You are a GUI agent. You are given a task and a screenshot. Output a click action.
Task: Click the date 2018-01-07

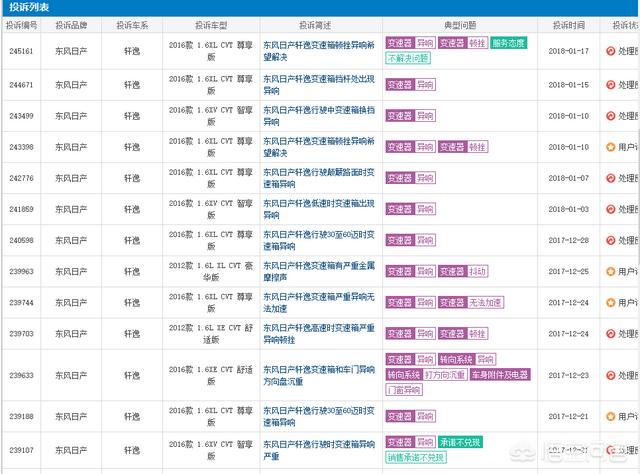(569, 178)
